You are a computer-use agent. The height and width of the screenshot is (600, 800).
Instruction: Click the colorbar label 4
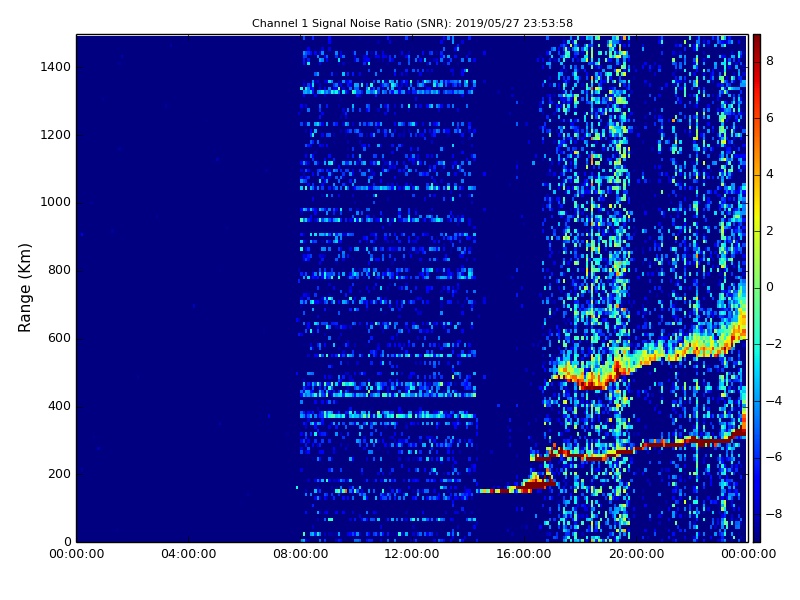(x=770, y=174)
